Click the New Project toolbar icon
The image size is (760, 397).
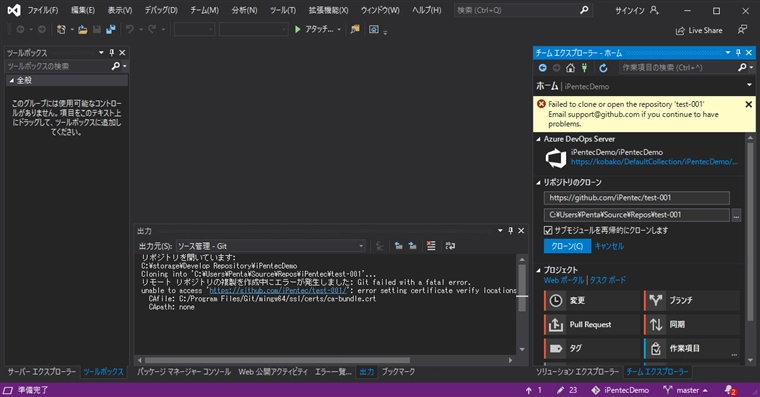tap(61, 30)
